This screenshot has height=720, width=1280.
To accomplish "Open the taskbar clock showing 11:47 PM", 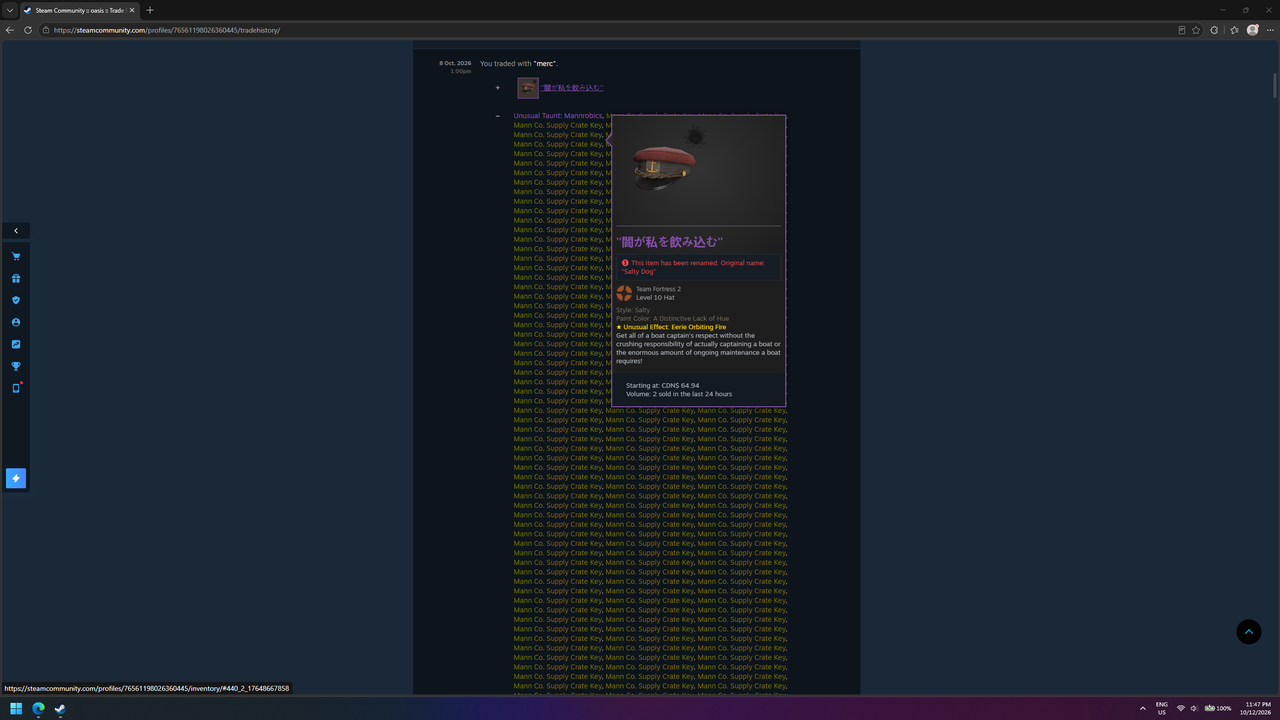I will 1258,708.
